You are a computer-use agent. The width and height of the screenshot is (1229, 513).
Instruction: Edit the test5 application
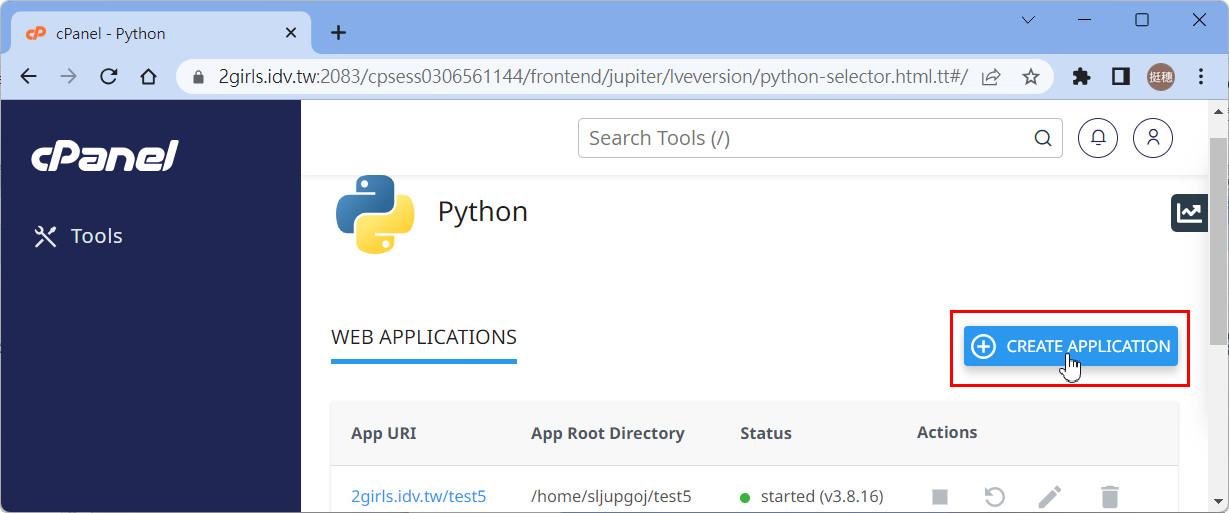(1049, 496)
